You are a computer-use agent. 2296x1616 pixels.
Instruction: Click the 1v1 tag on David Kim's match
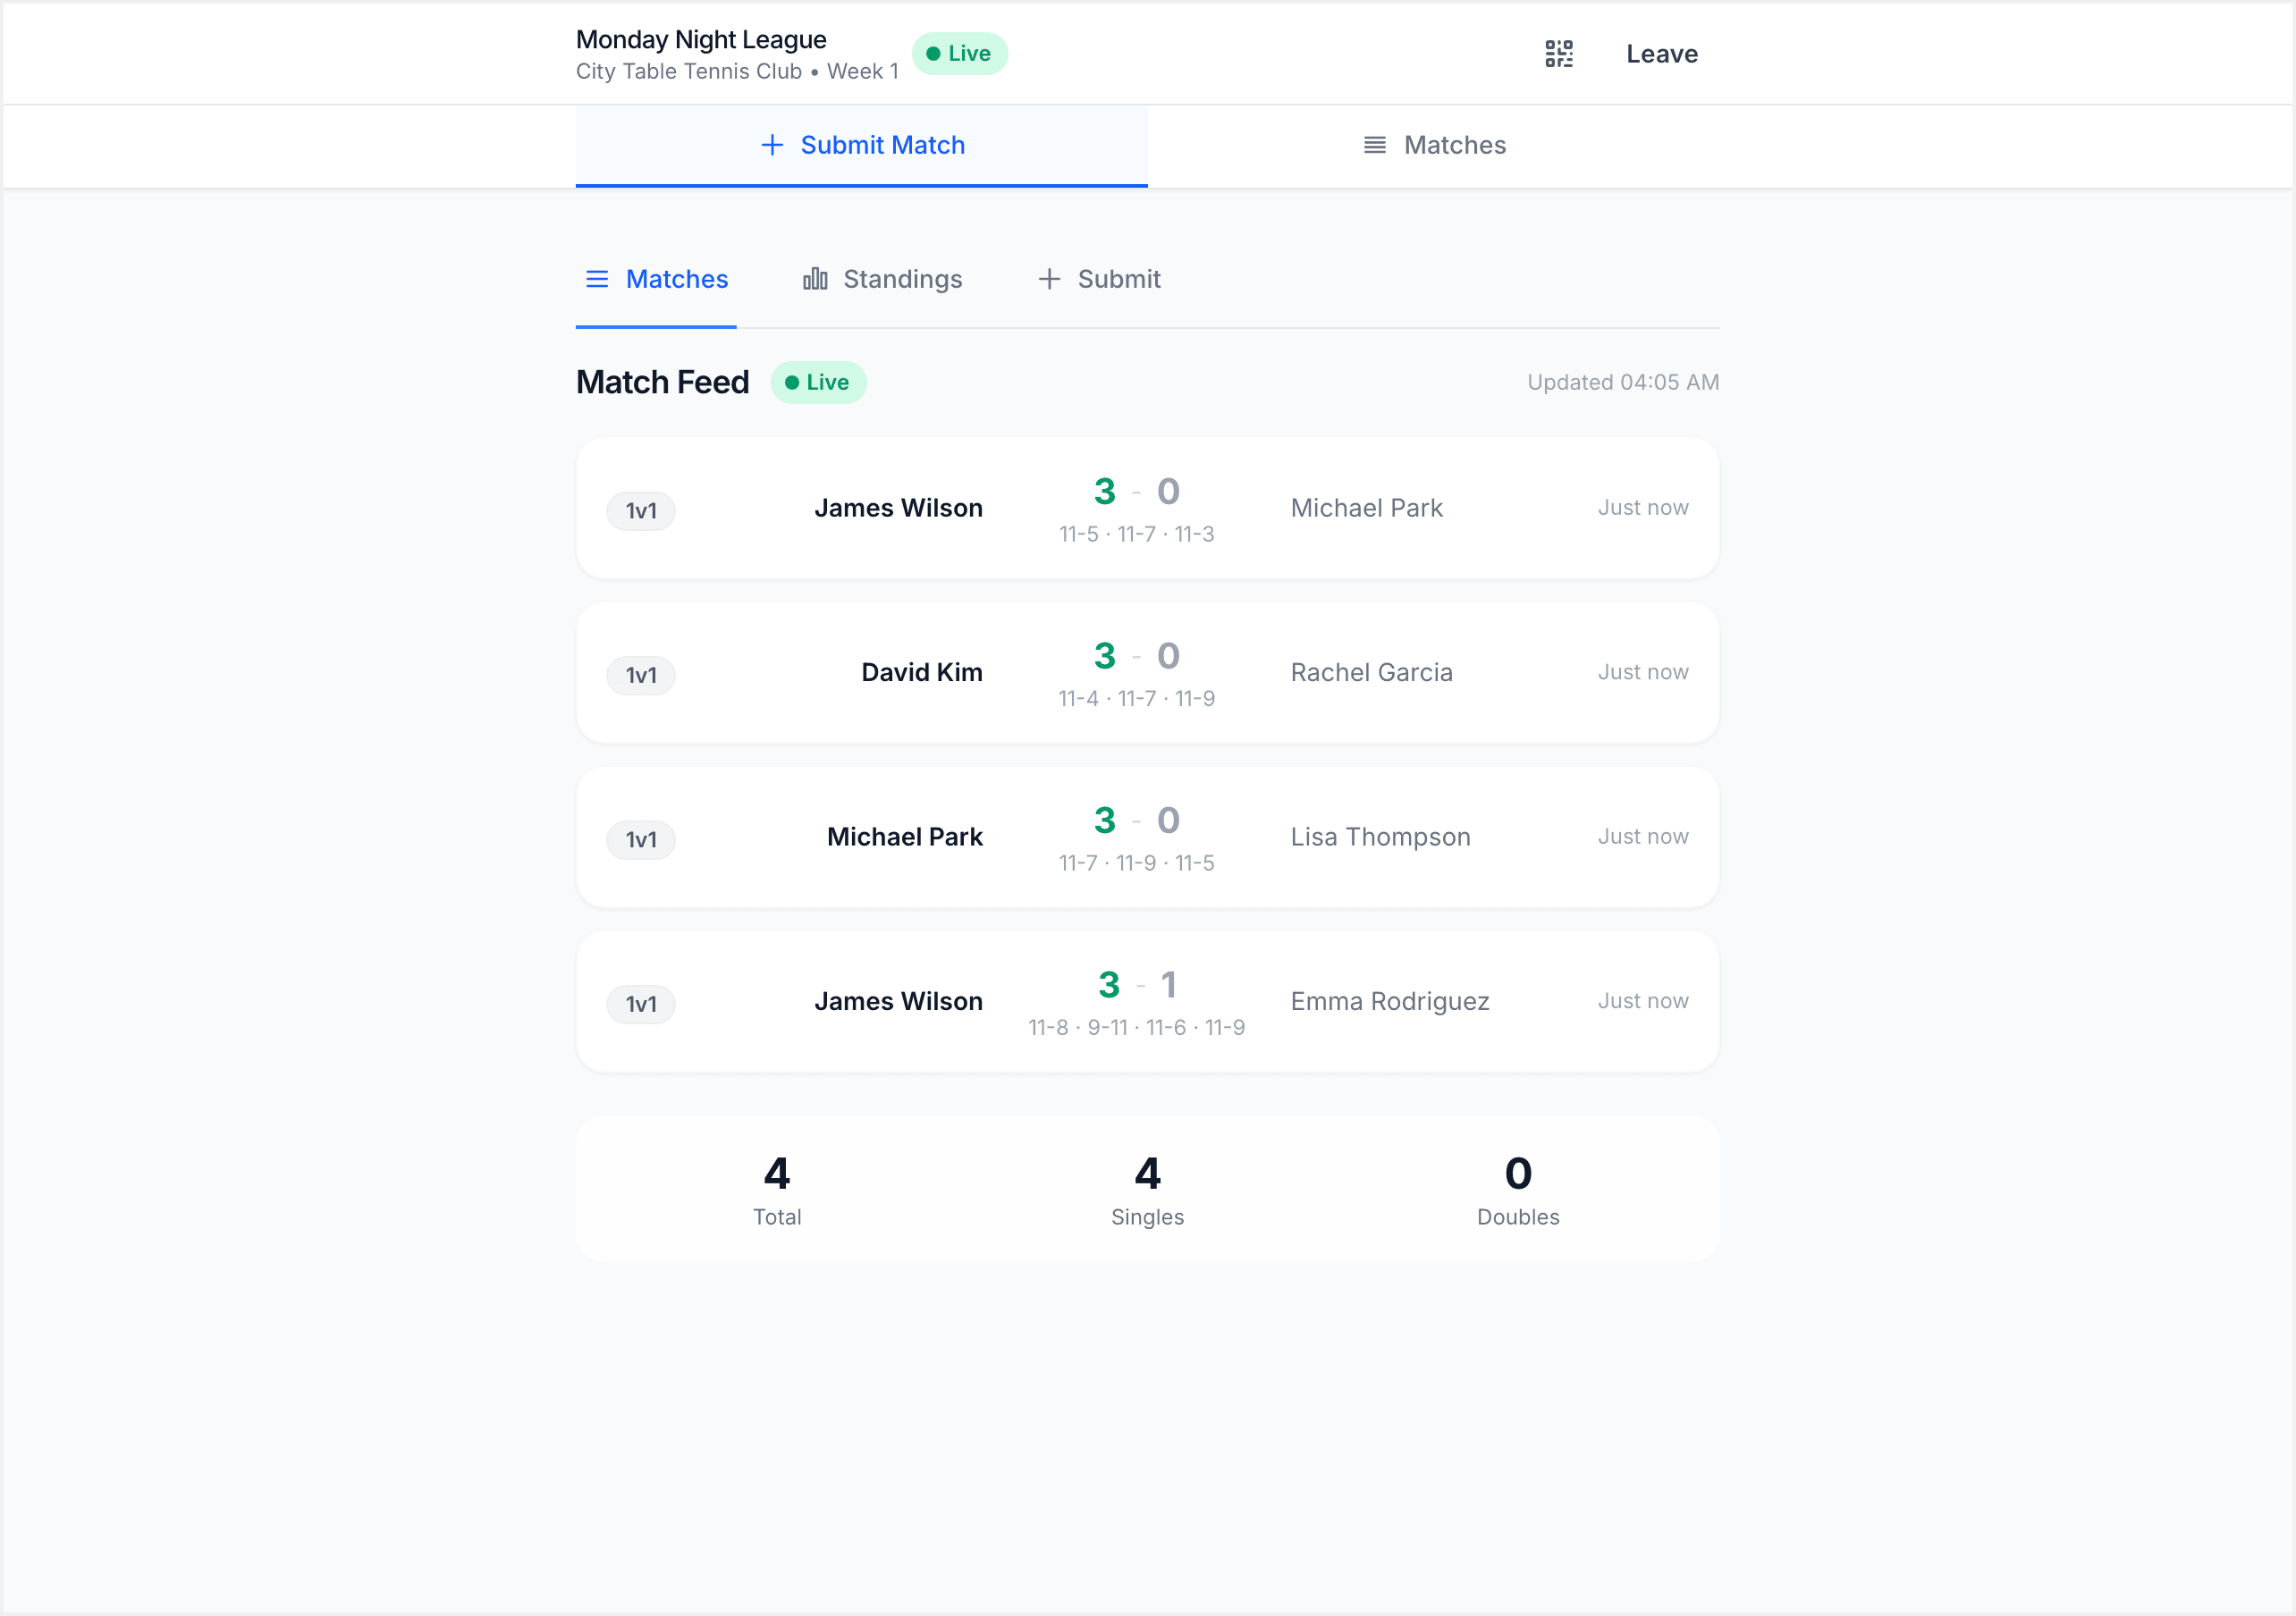coord(641,675)
